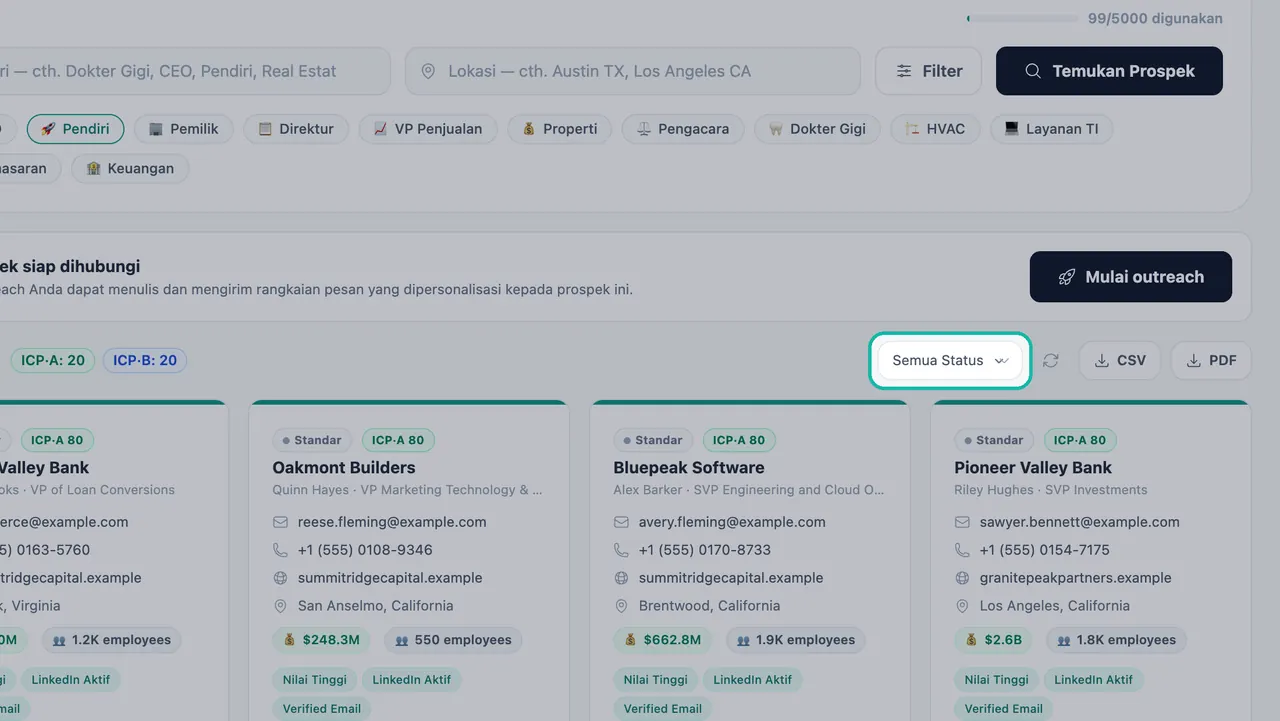Open the Filter options button
The width and height of the screenshot is (1280, 721).
[929, 71]
